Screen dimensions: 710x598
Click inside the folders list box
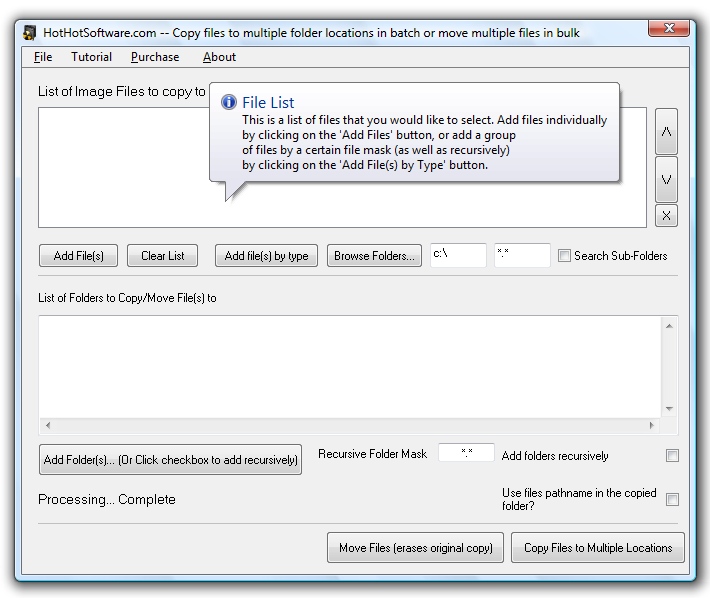350,367
